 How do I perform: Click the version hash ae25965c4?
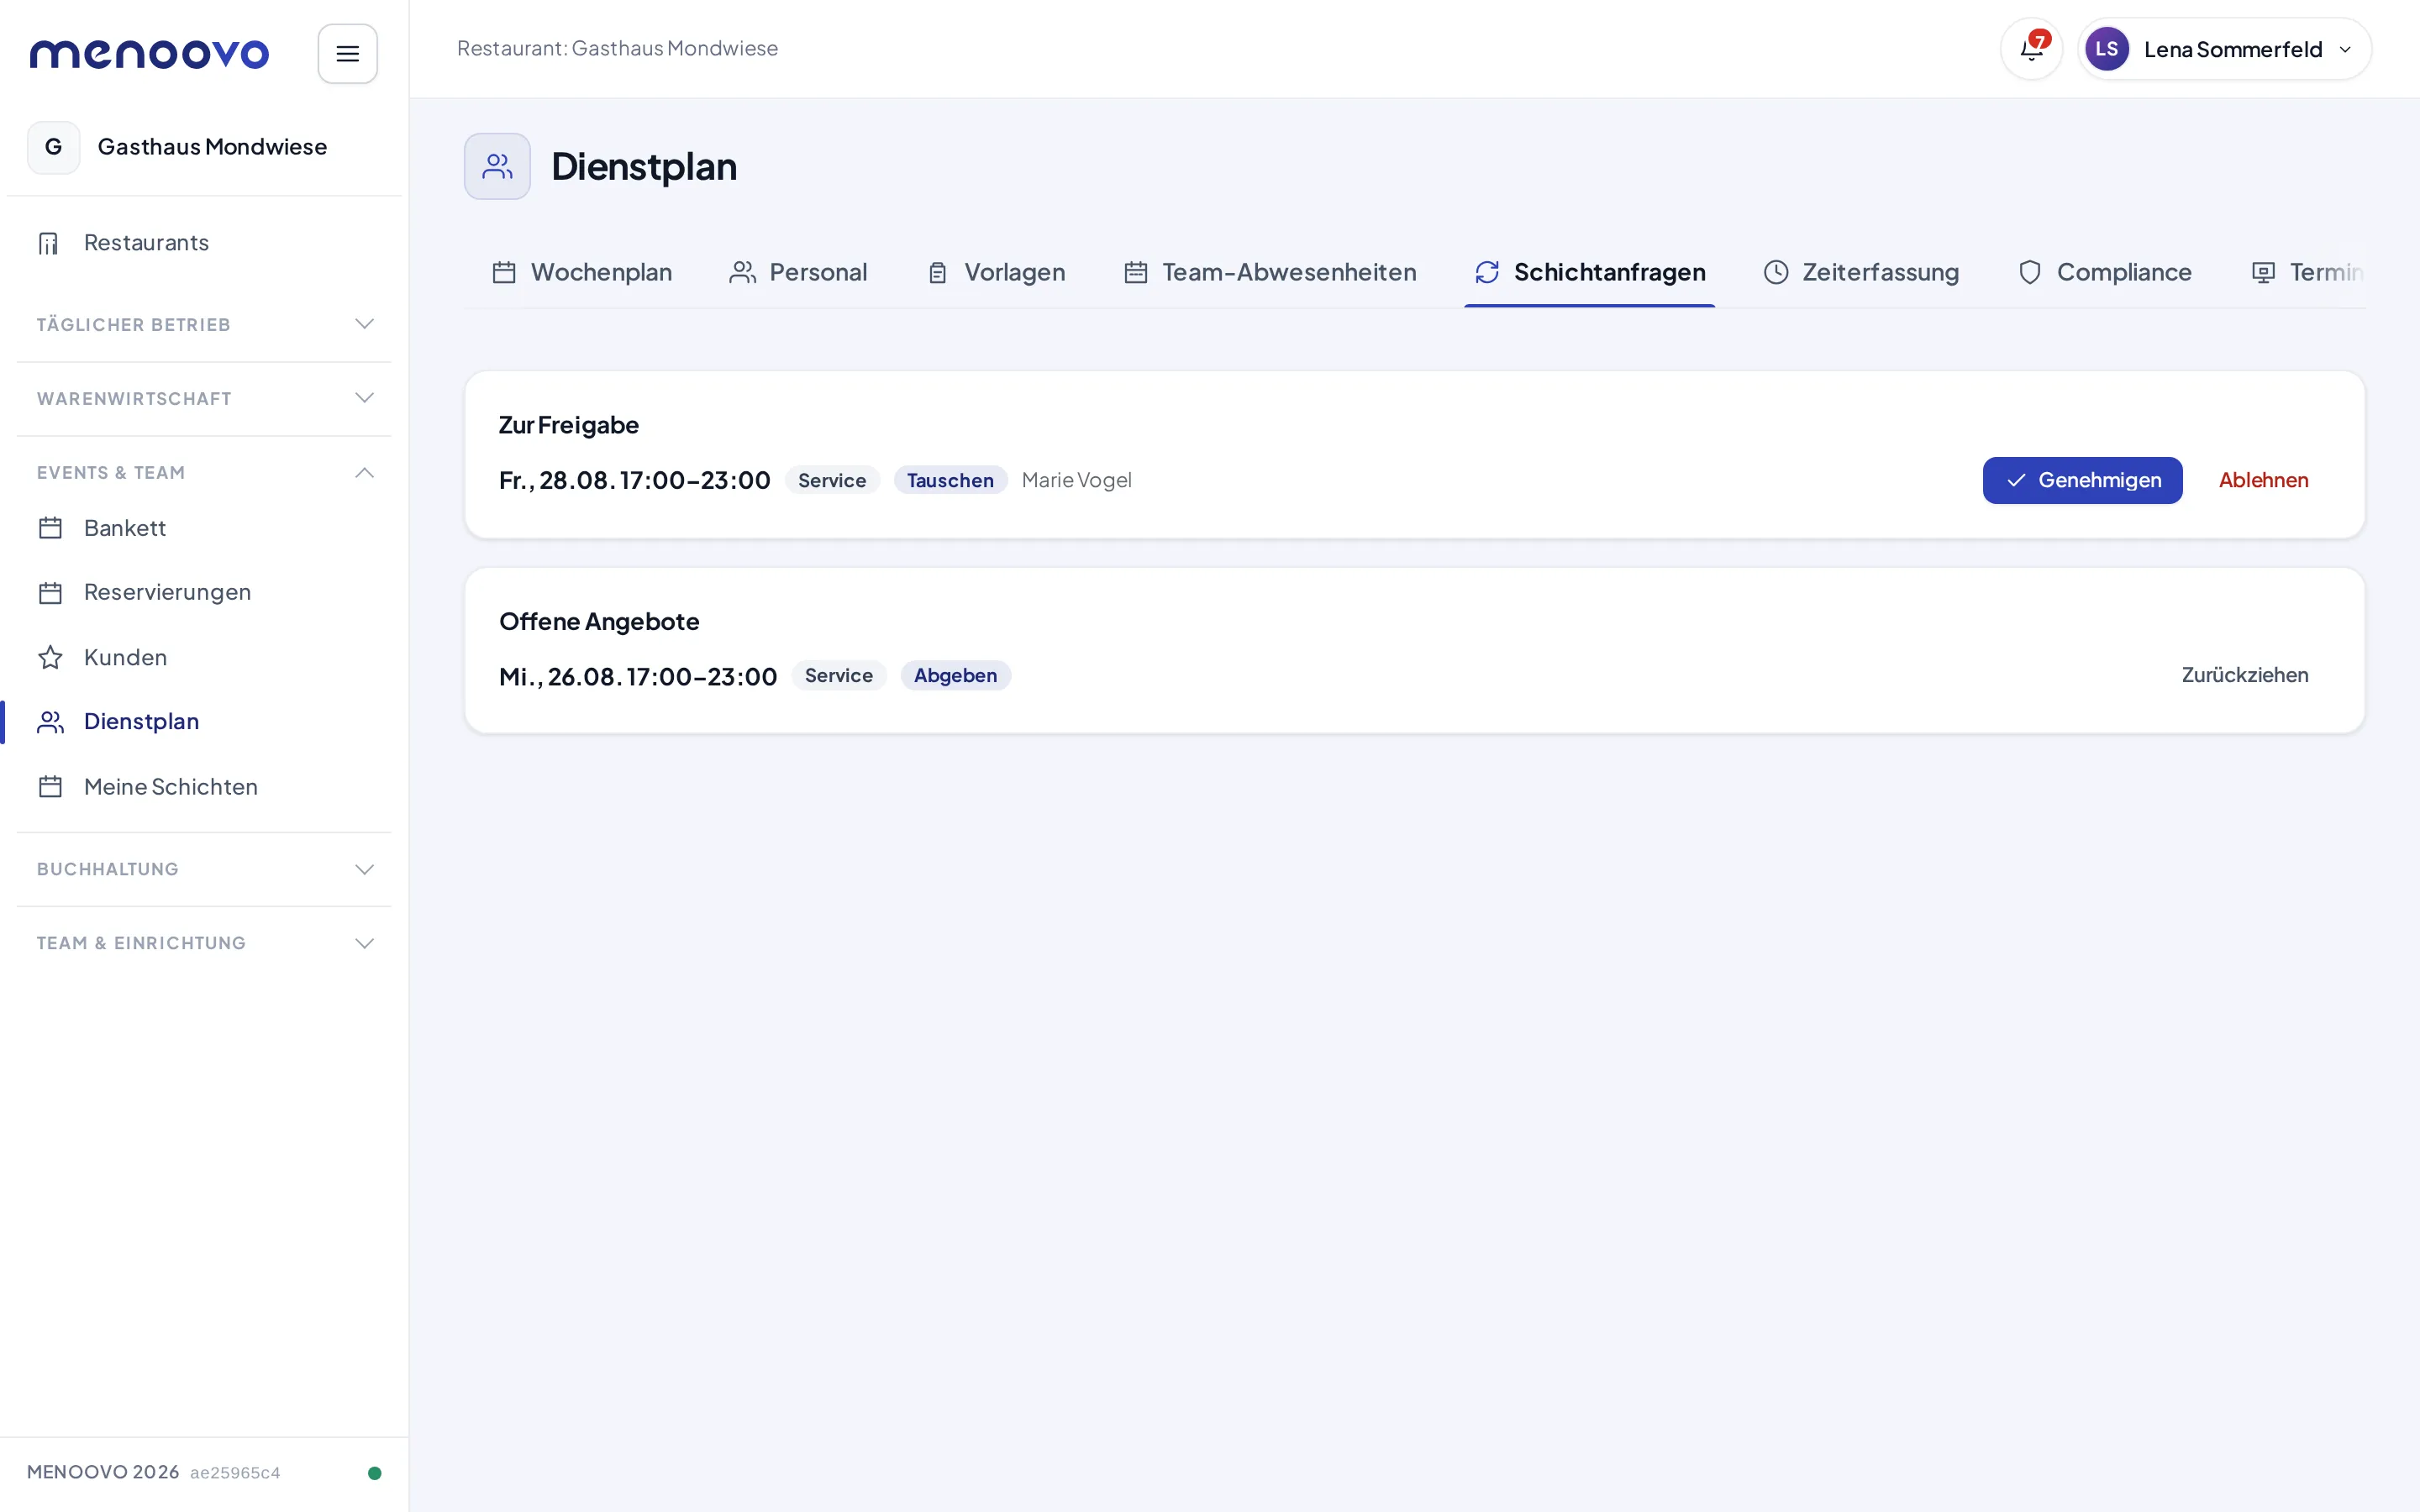point(235,1473)
